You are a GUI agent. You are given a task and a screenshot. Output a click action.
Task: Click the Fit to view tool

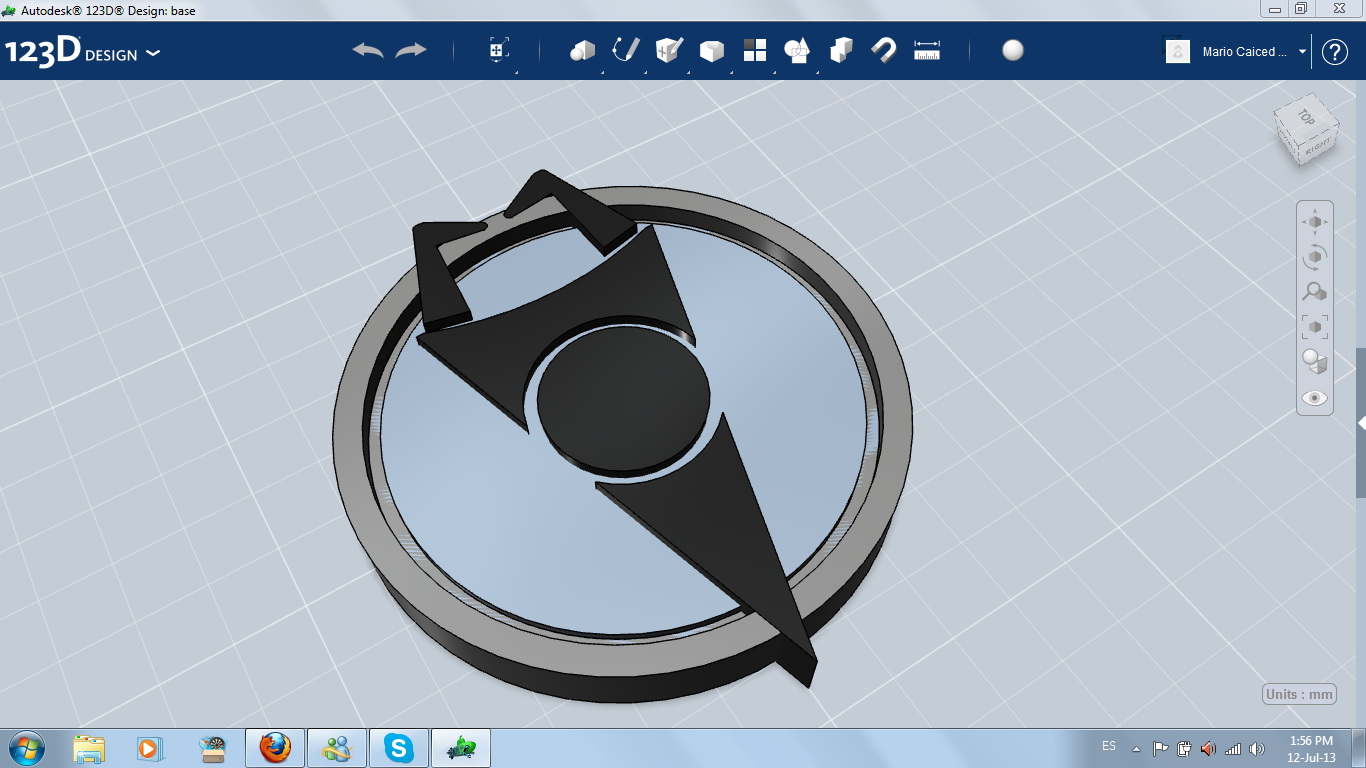point(1314,327)
